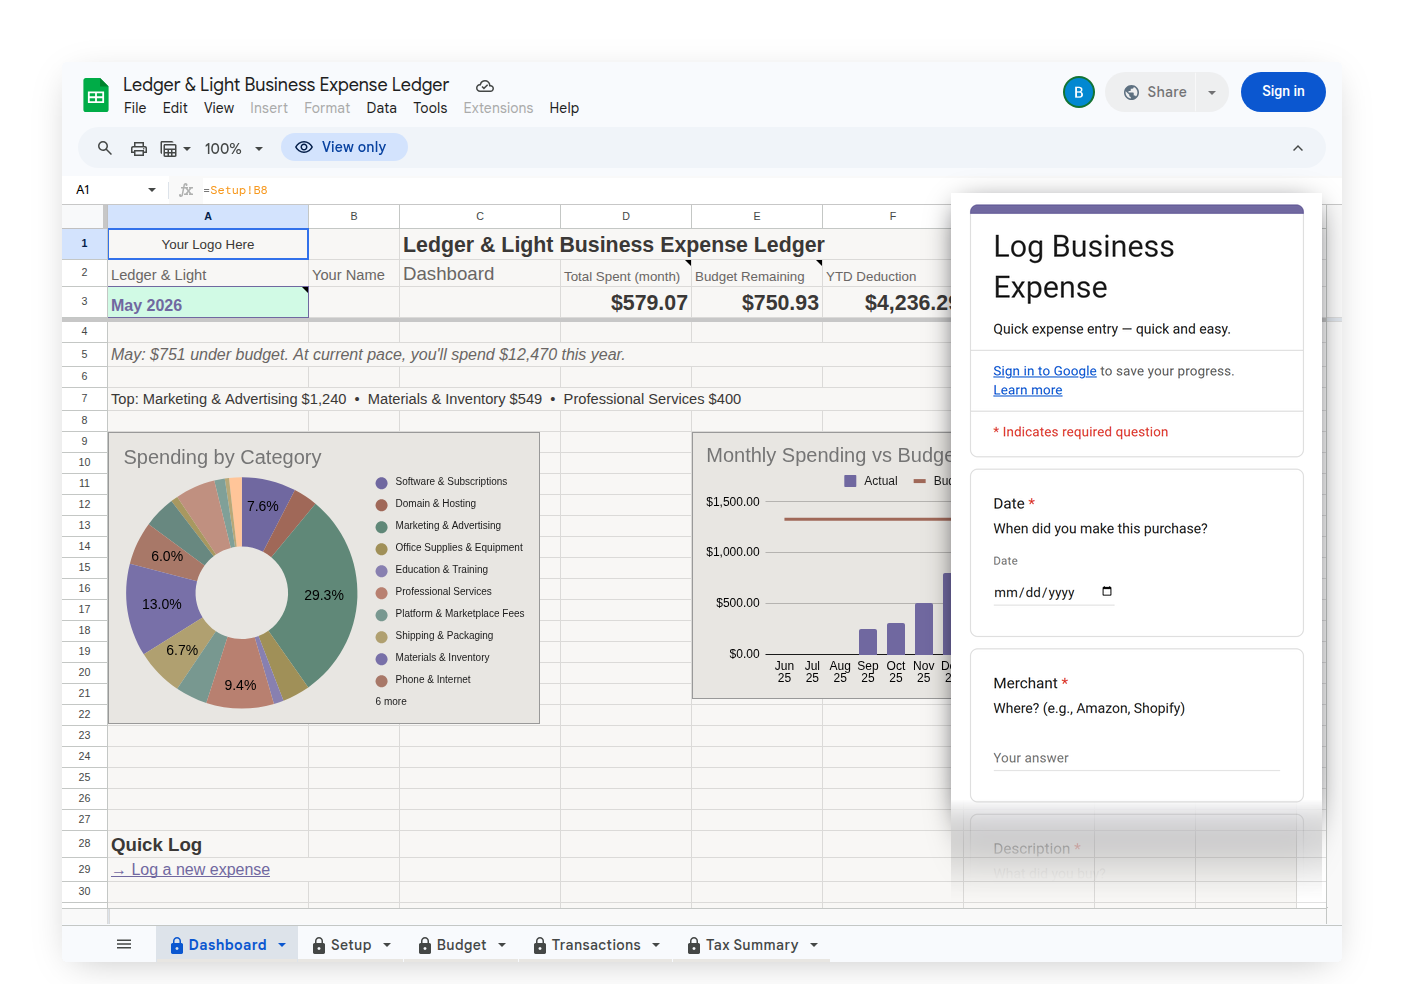This screenshot has height=984, width=1404.
Task: Click the Dashboard heading cell
Action: pyautogui.click(x=480, y=274)
